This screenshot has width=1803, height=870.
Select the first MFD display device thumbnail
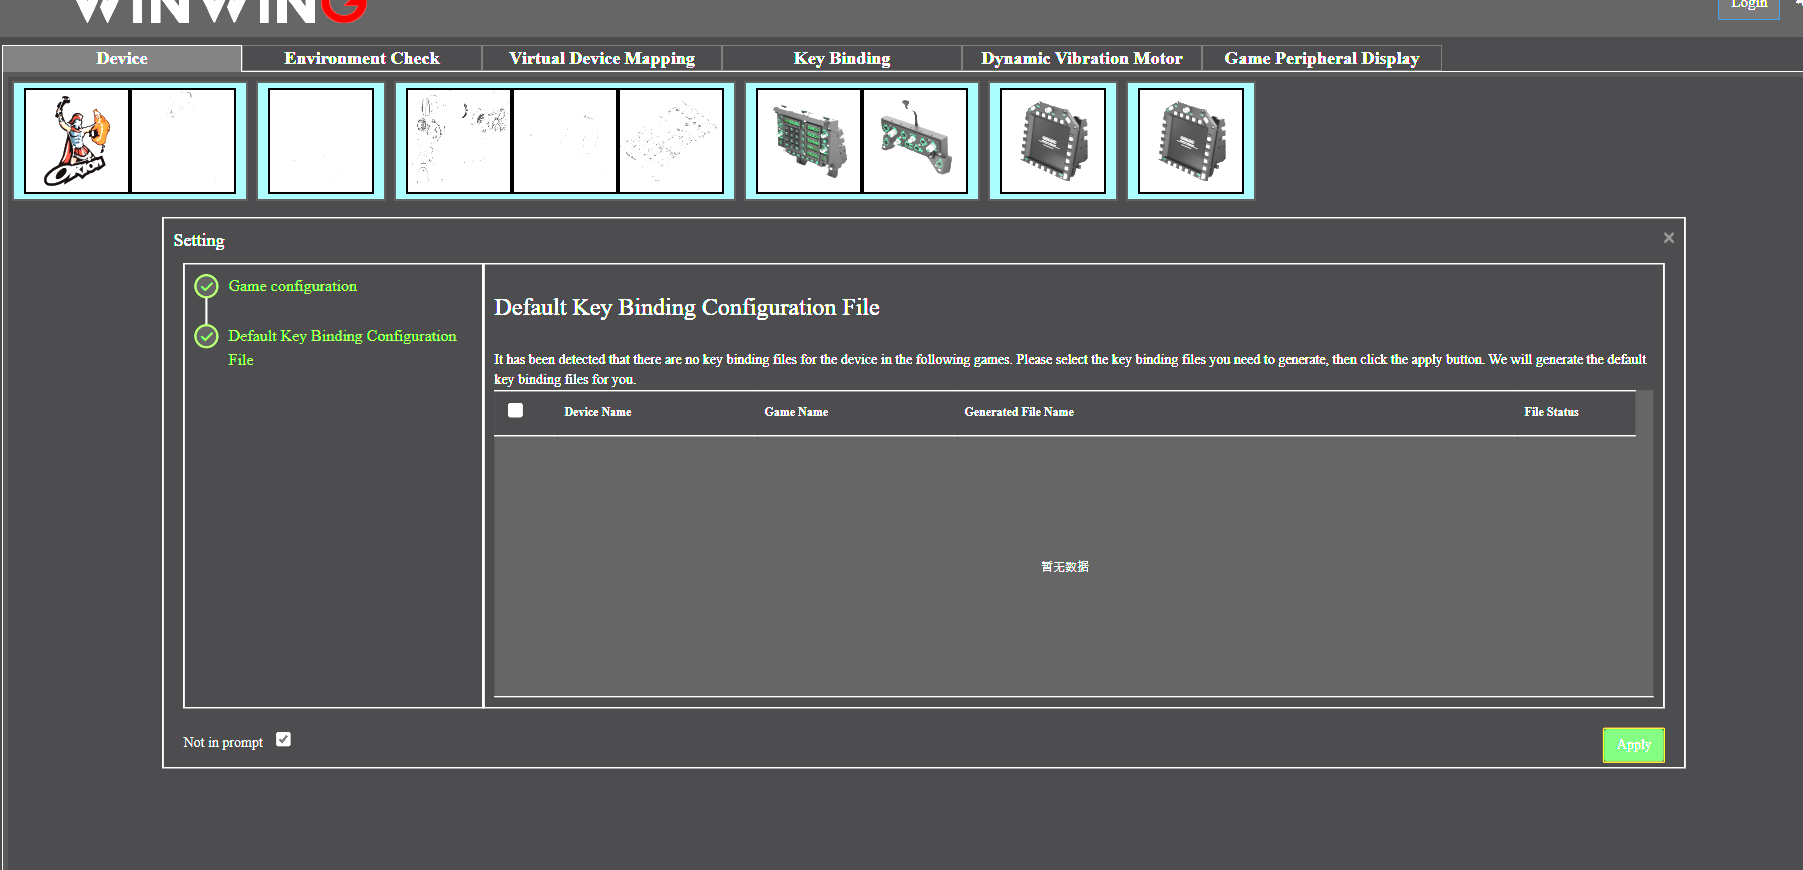1053,141
